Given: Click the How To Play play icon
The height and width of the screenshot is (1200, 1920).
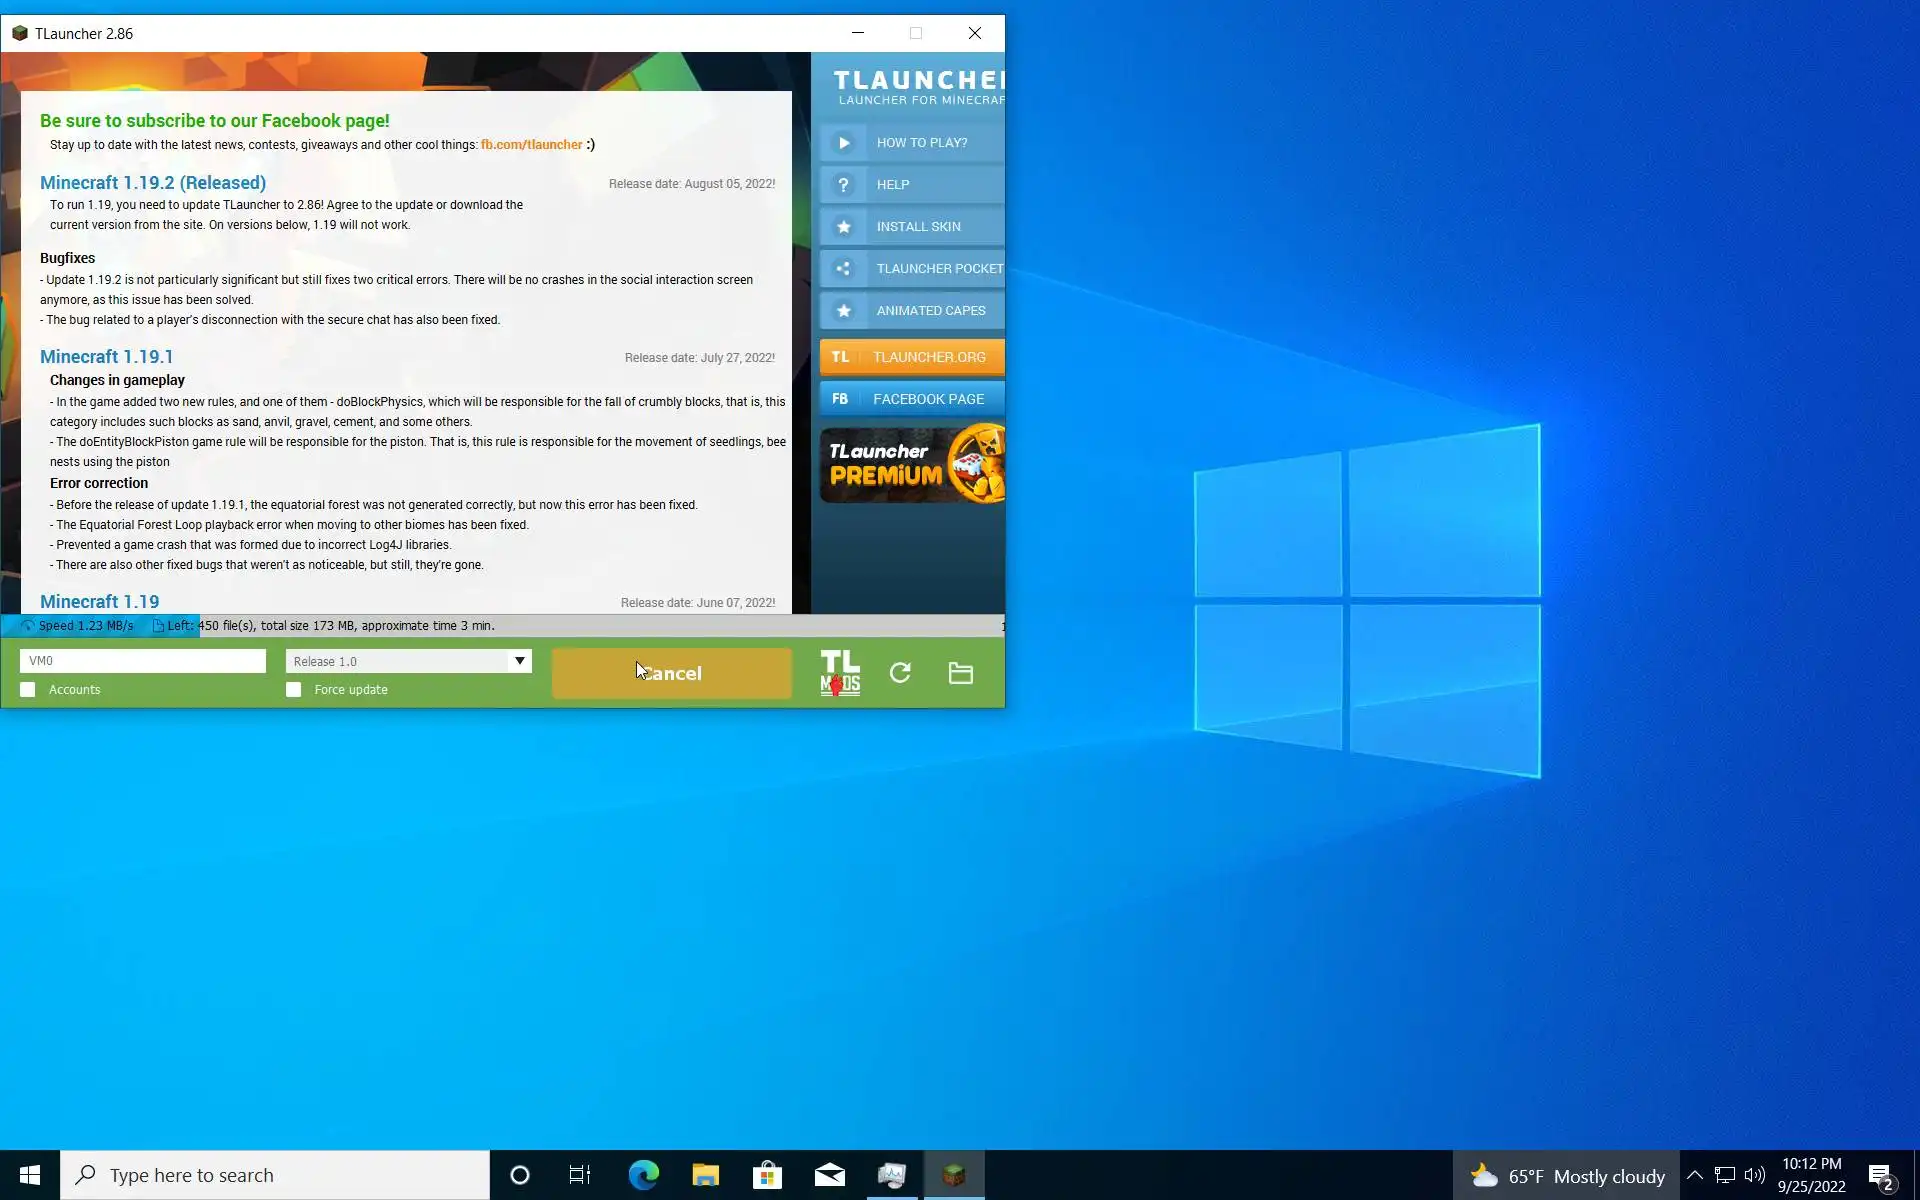Looking at the screenshot, I should pyautogui.click(x=843, y=143).
